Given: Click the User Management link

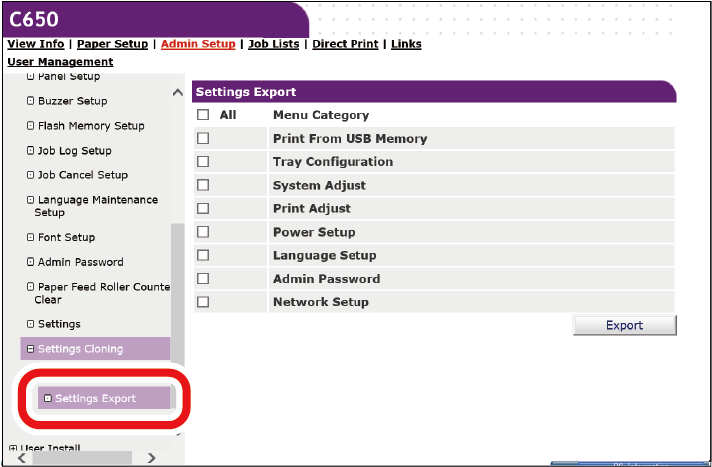Looking at the screenshot, I should click(x=60, y=62).
